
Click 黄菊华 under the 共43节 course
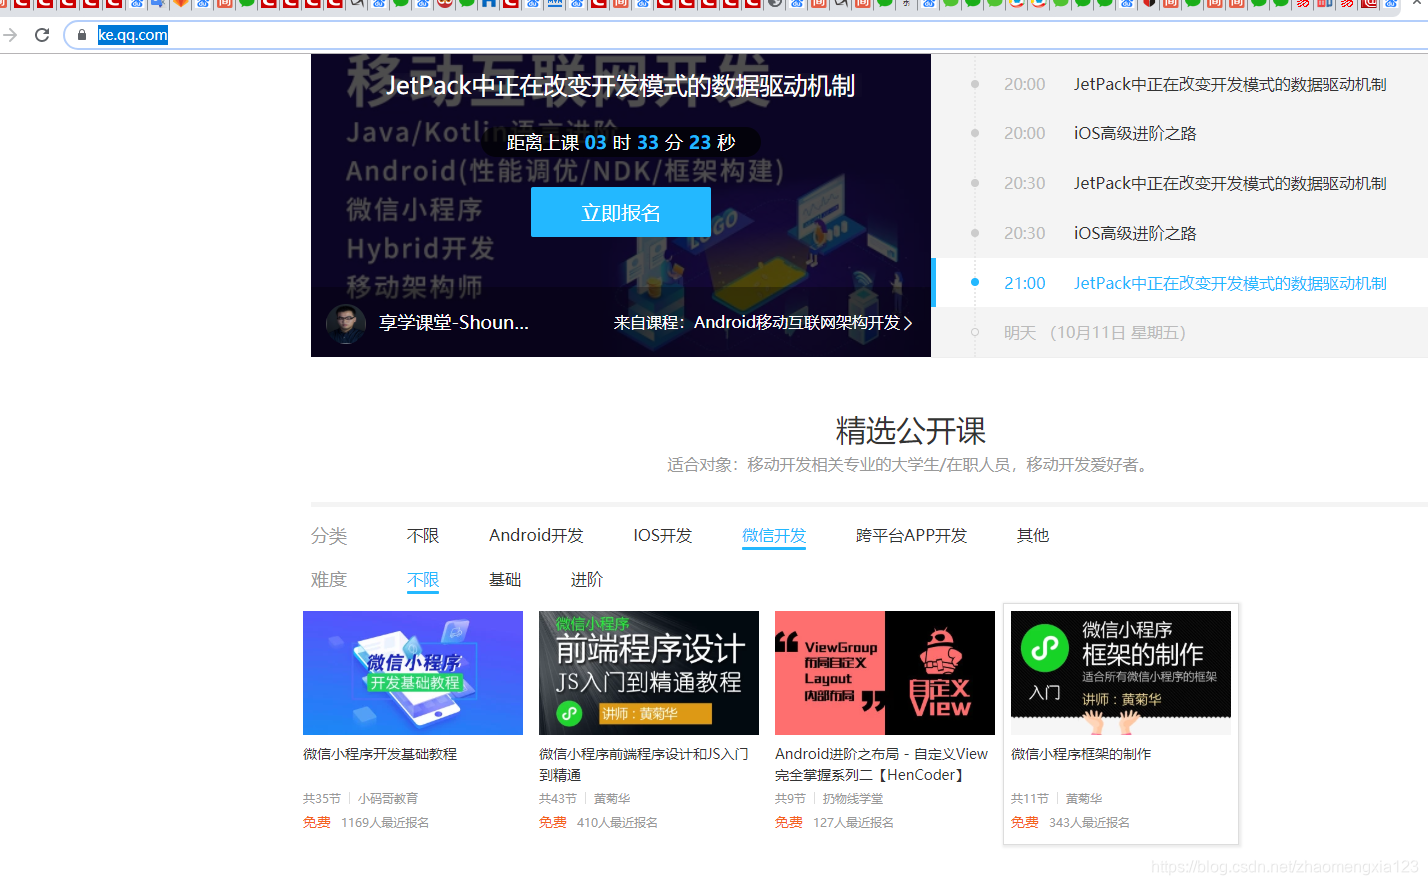point(612,799)
